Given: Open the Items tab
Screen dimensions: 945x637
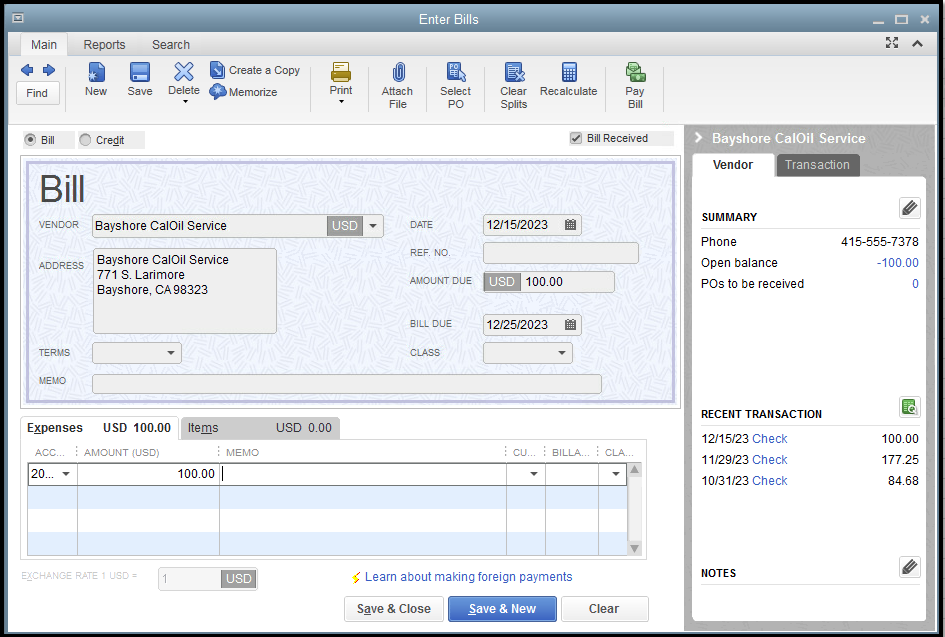Looking at the screenshot, I should pos(260,428).
